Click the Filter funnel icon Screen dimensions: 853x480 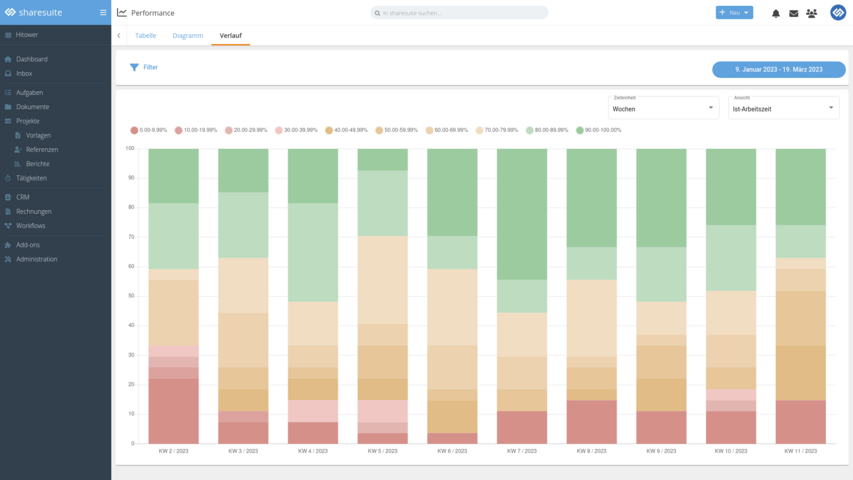click(135, 68)
